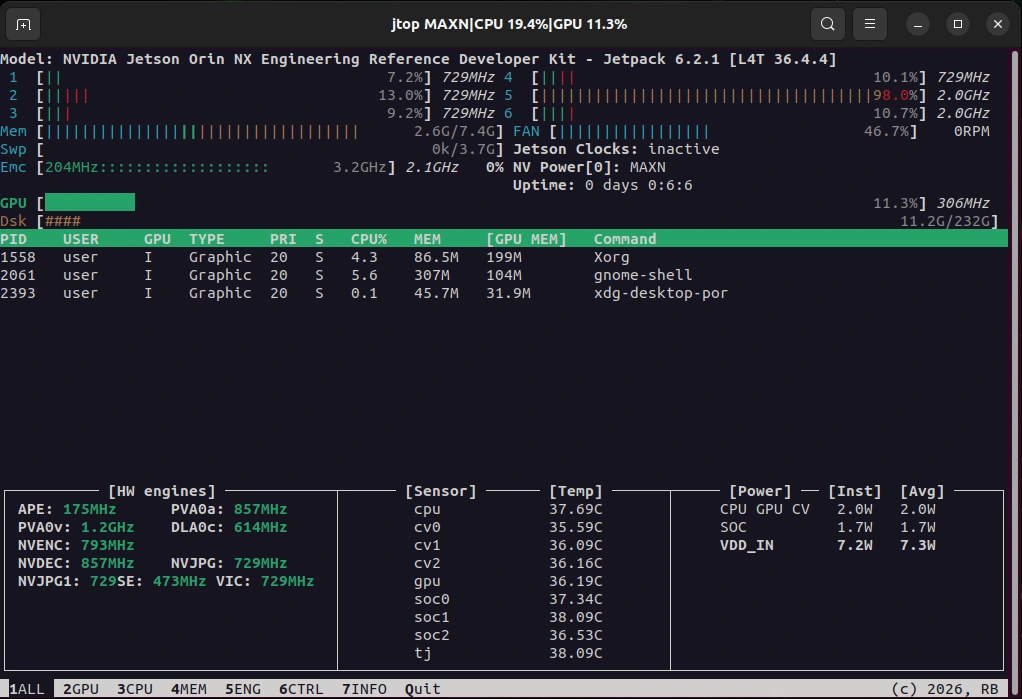1022x699 pixels.
Task: Click the VDD_IN power row
Action: [828, 545]
